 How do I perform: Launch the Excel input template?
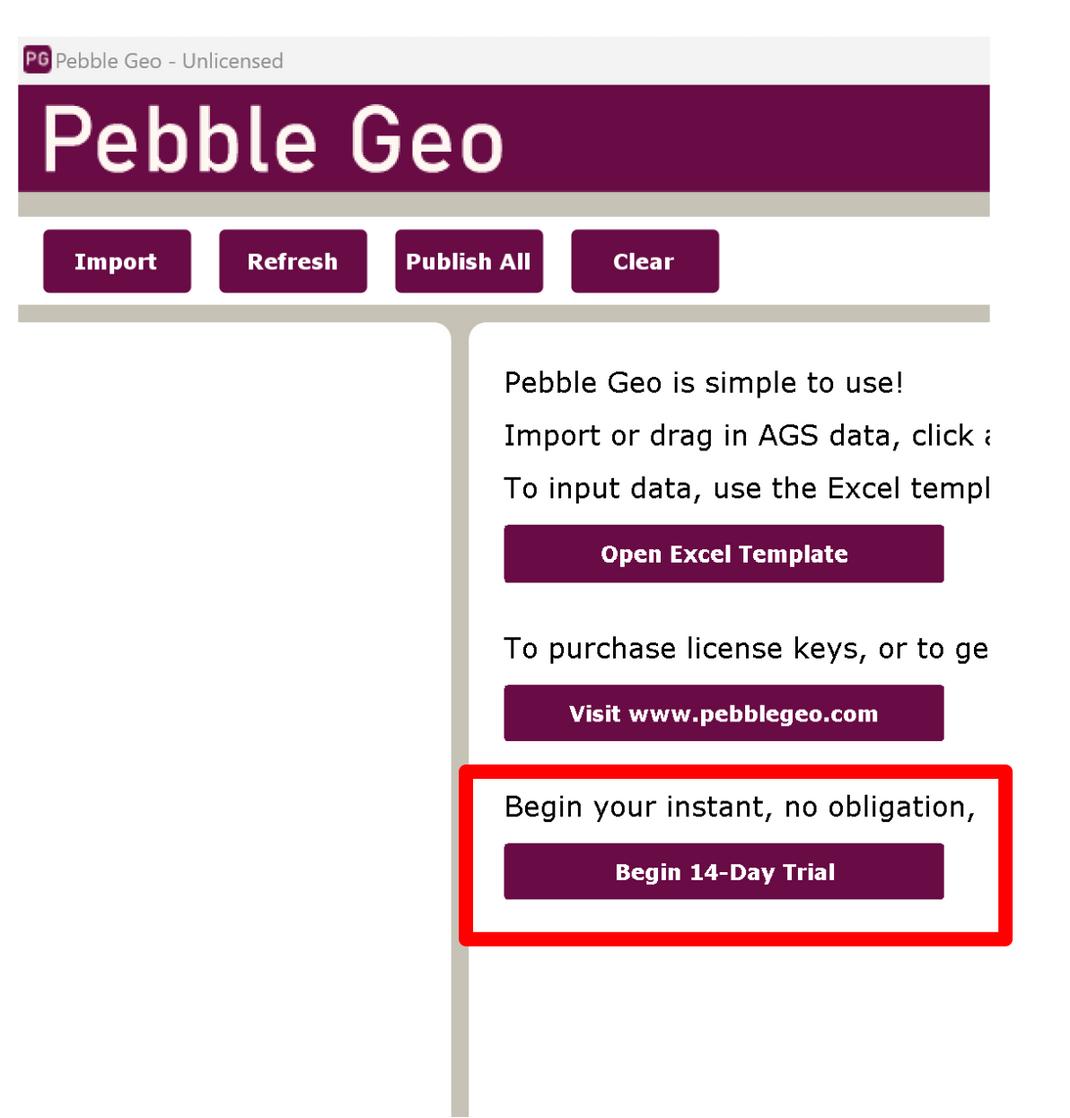tap(723, 553)
